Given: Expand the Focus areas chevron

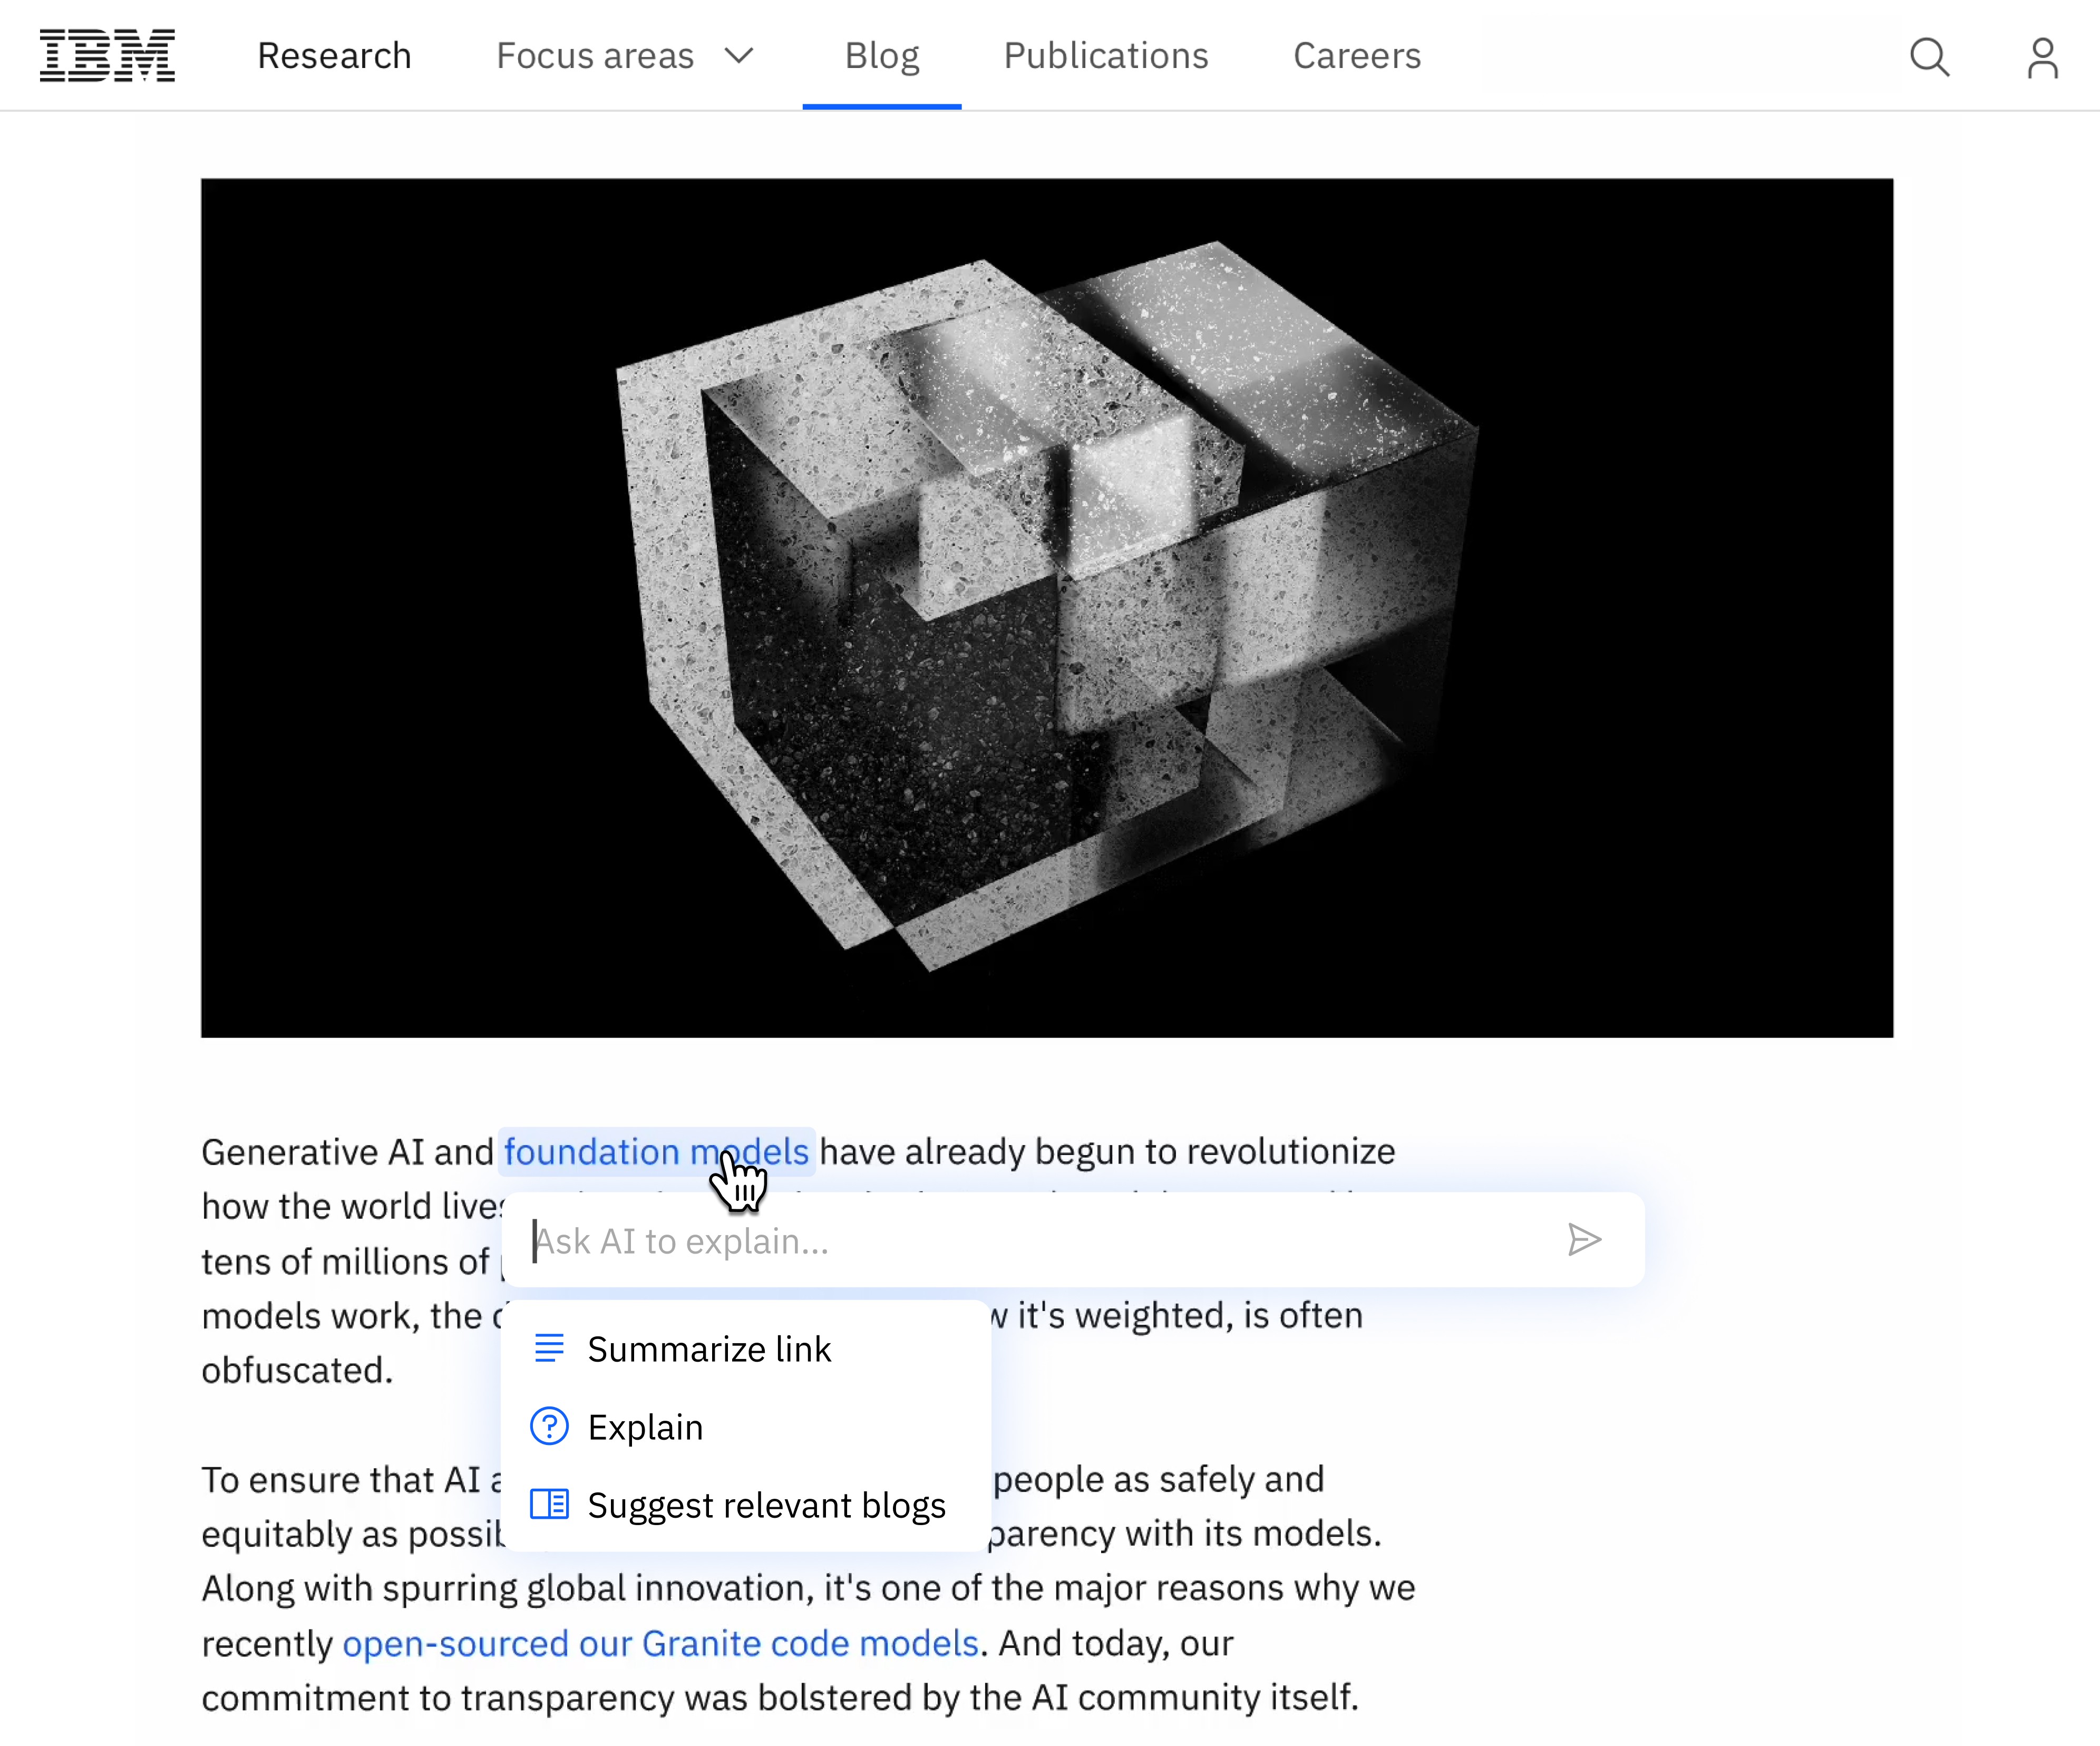Looking at the screenshot, I should click(x=739, y=56).
